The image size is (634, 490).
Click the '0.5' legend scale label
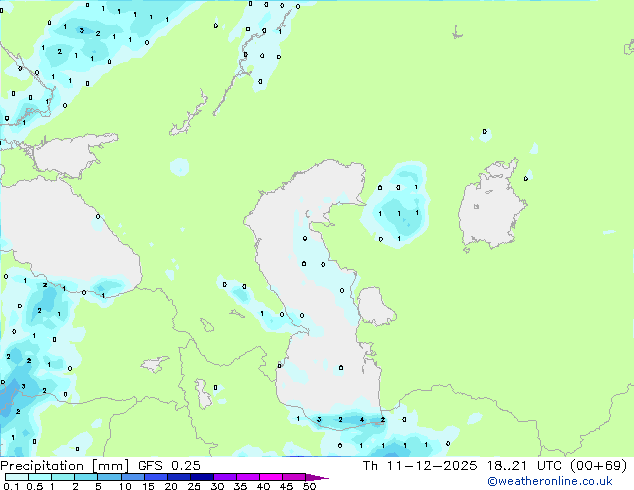(35, 486)
